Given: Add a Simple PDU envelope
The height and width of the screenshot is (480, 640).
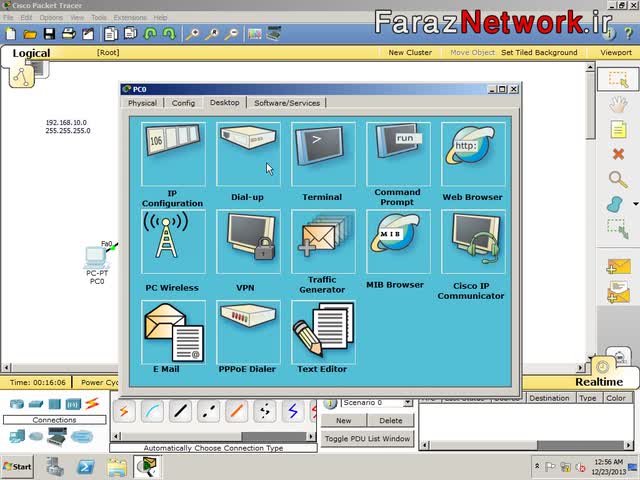Looking at the screenshot, I should click(618, 267).
